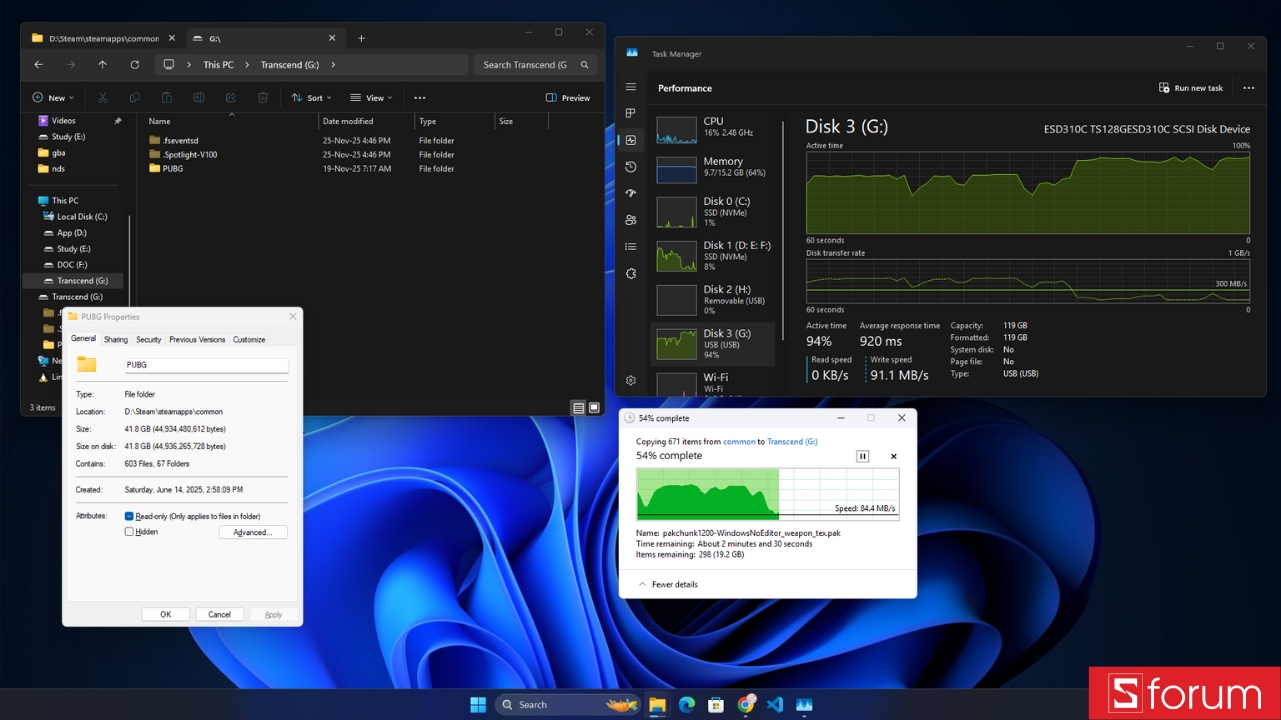Pause the file copy operation
Image resolution: width=1281 pixels, height=720 pixels.
(862, 456)
